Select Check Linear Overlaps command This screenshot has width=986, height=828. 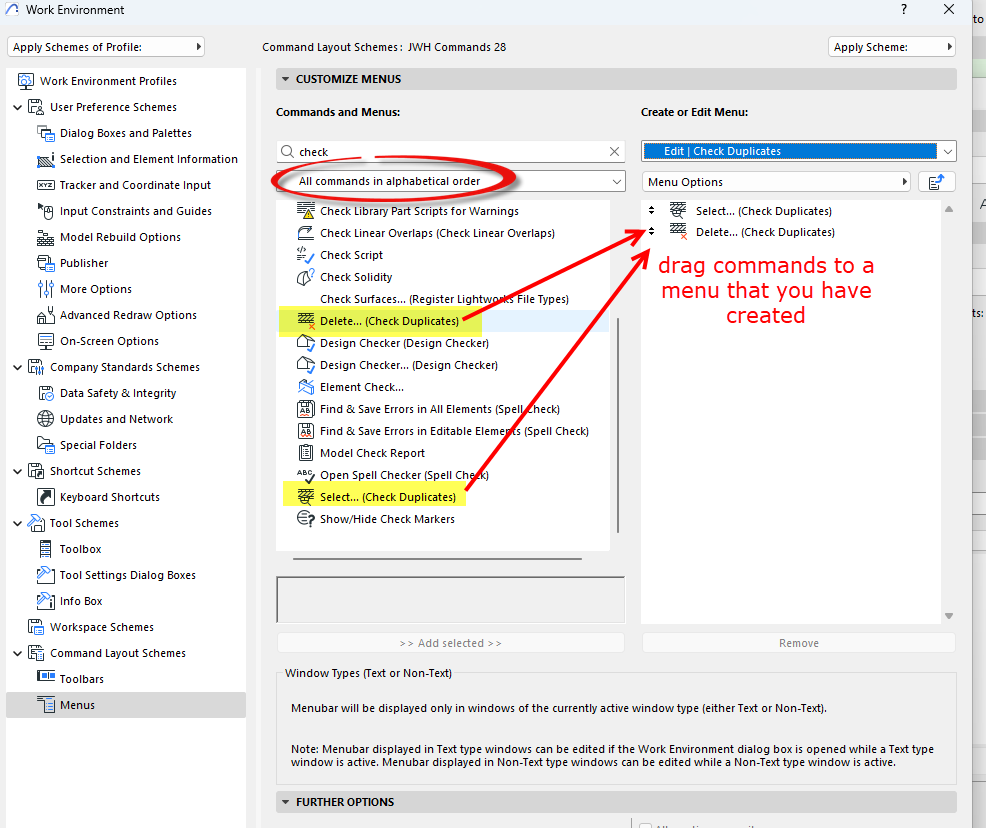437,233
